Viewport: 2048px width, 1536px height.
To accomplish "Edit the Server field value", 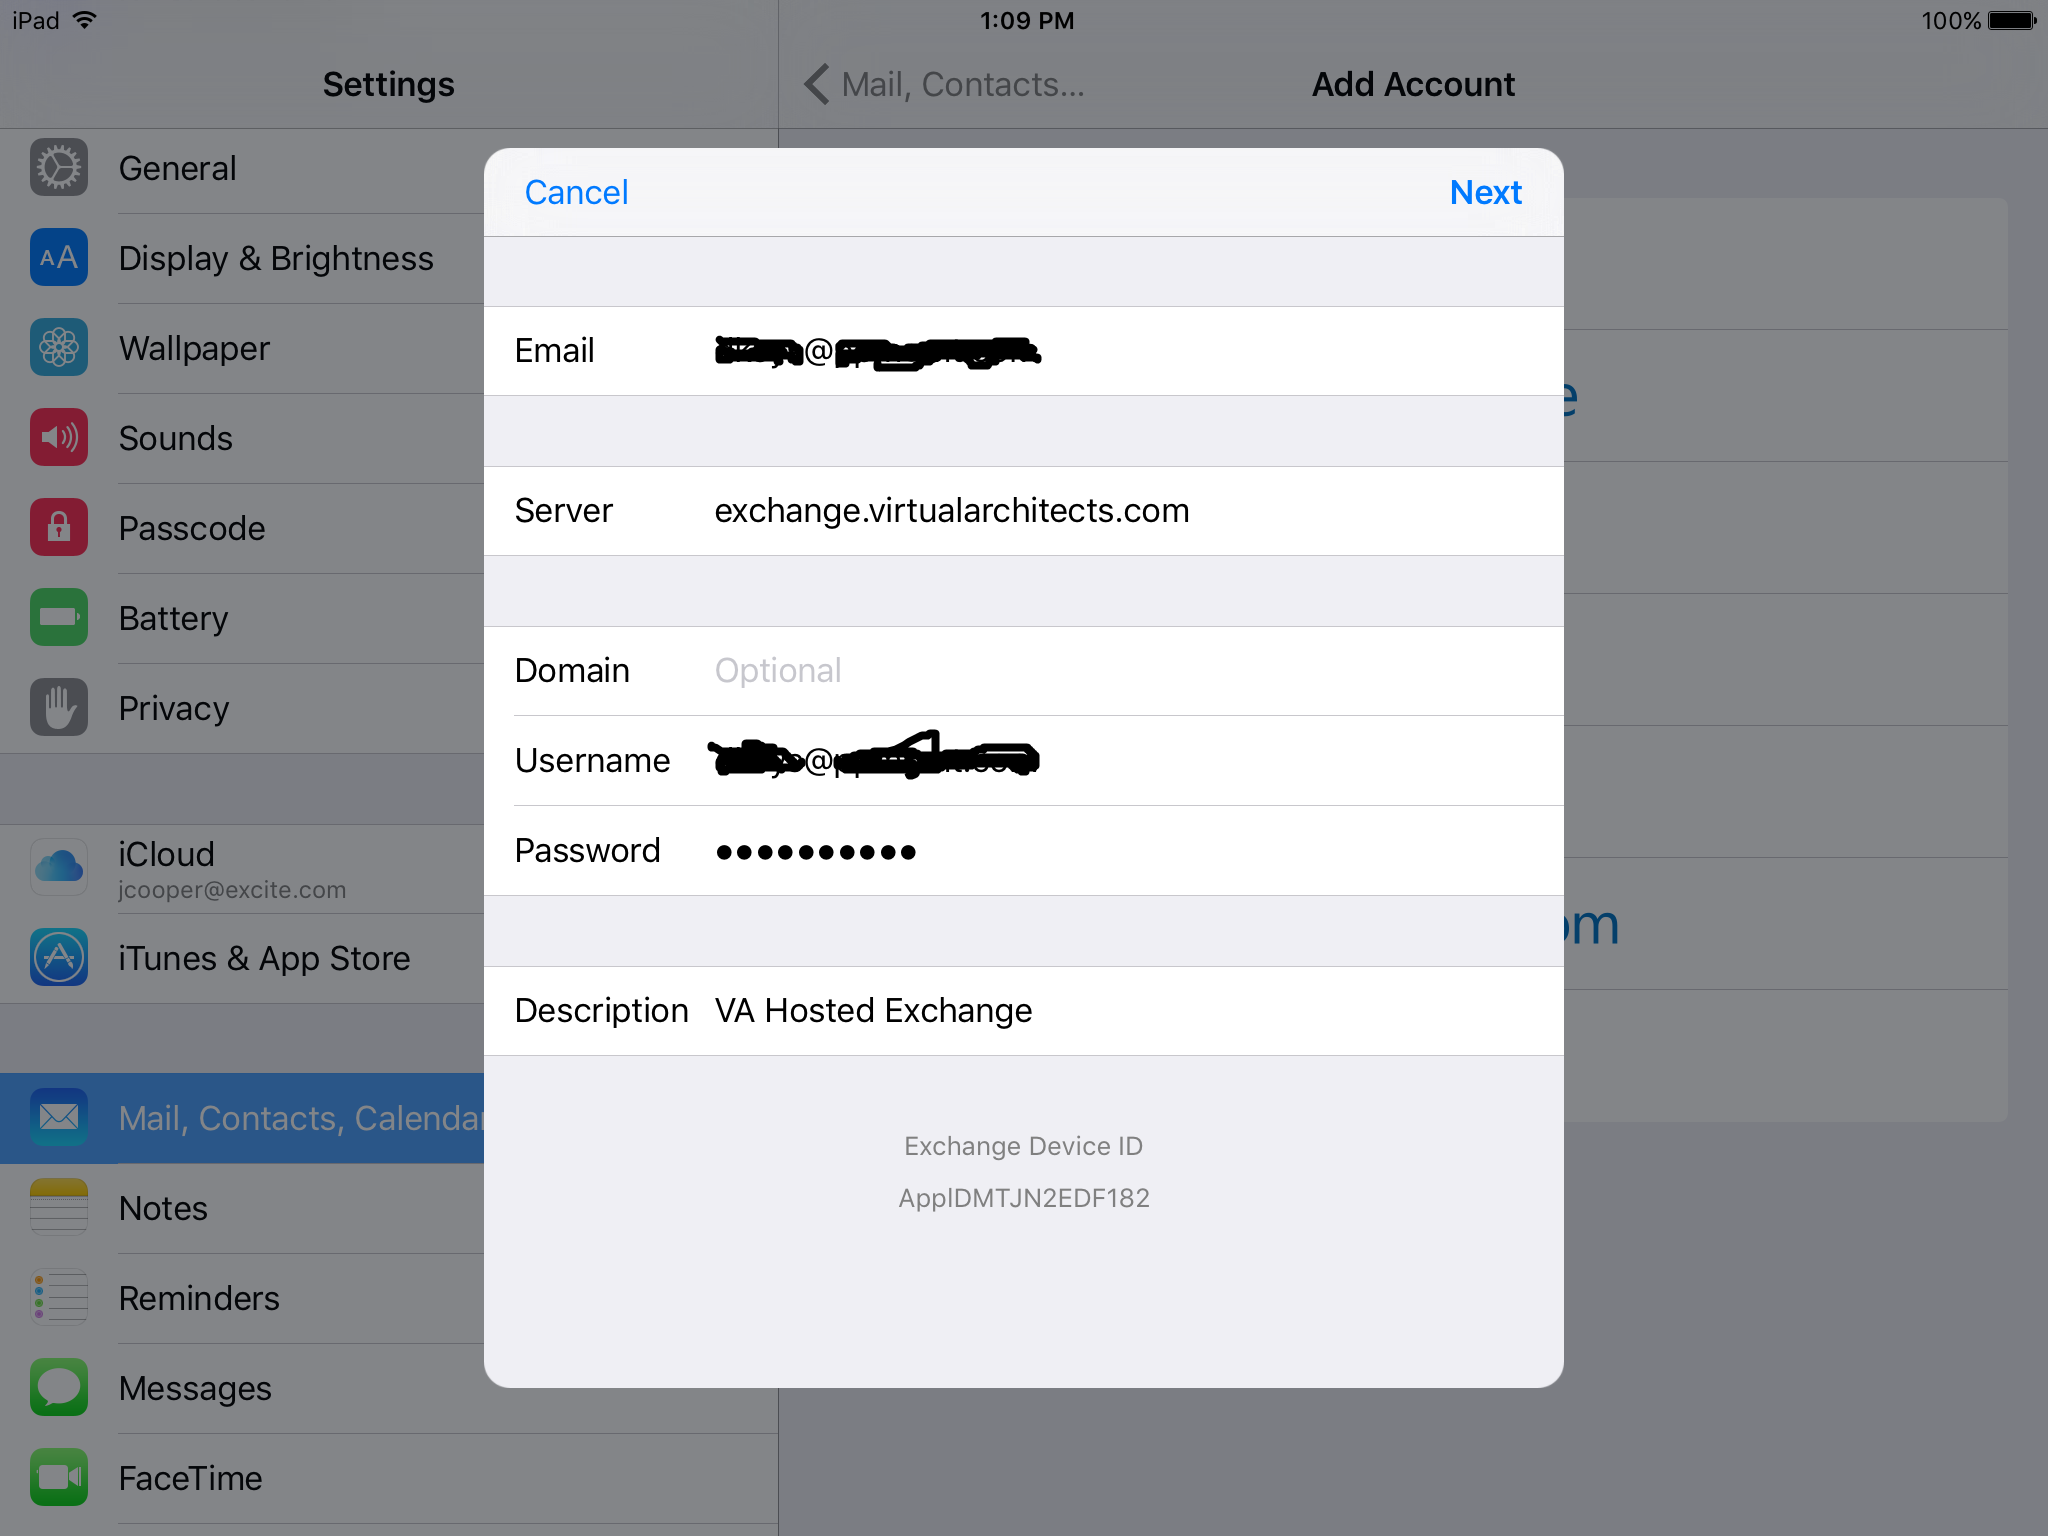I will (1024, 511).
